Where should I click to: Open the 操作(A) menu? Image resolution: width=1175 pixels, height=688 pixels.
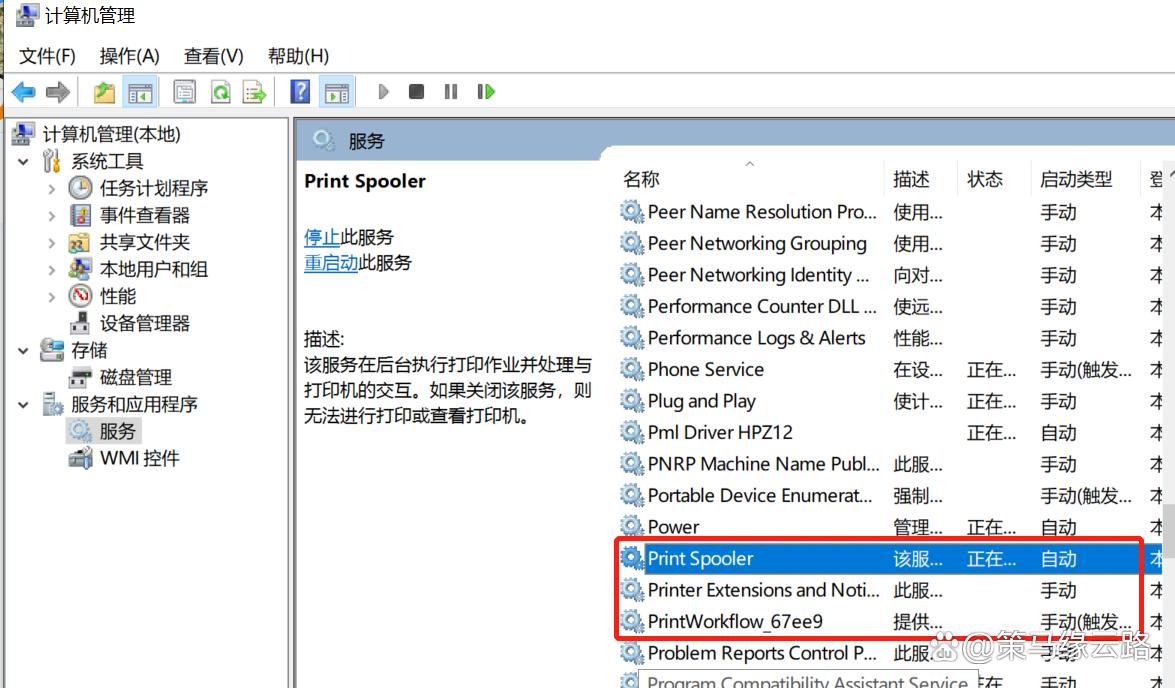[129, 56]
